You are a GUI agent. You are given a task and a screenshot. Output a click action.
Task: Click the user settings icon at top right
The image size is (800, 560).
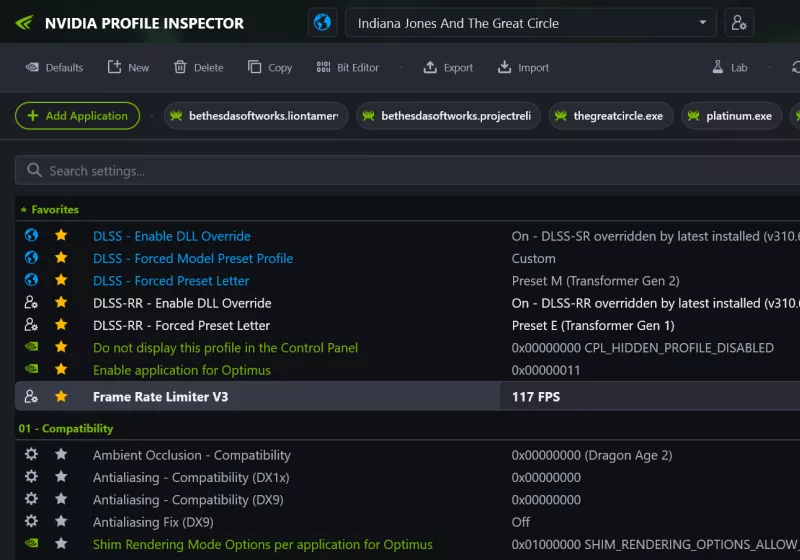[x=739, y=22]
